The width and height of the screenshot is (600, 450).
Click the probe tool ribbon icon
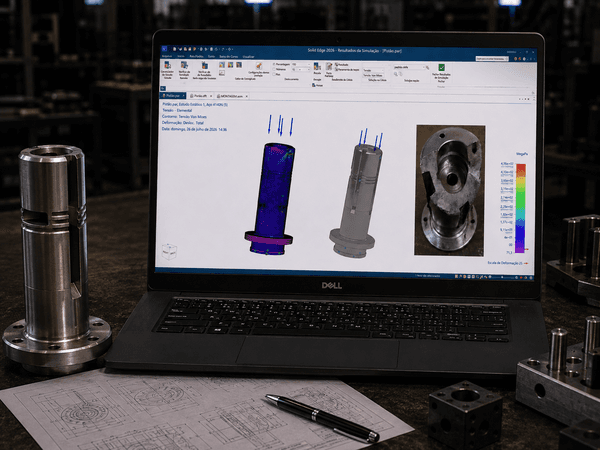pyautogui.click(x=329, y=66)
